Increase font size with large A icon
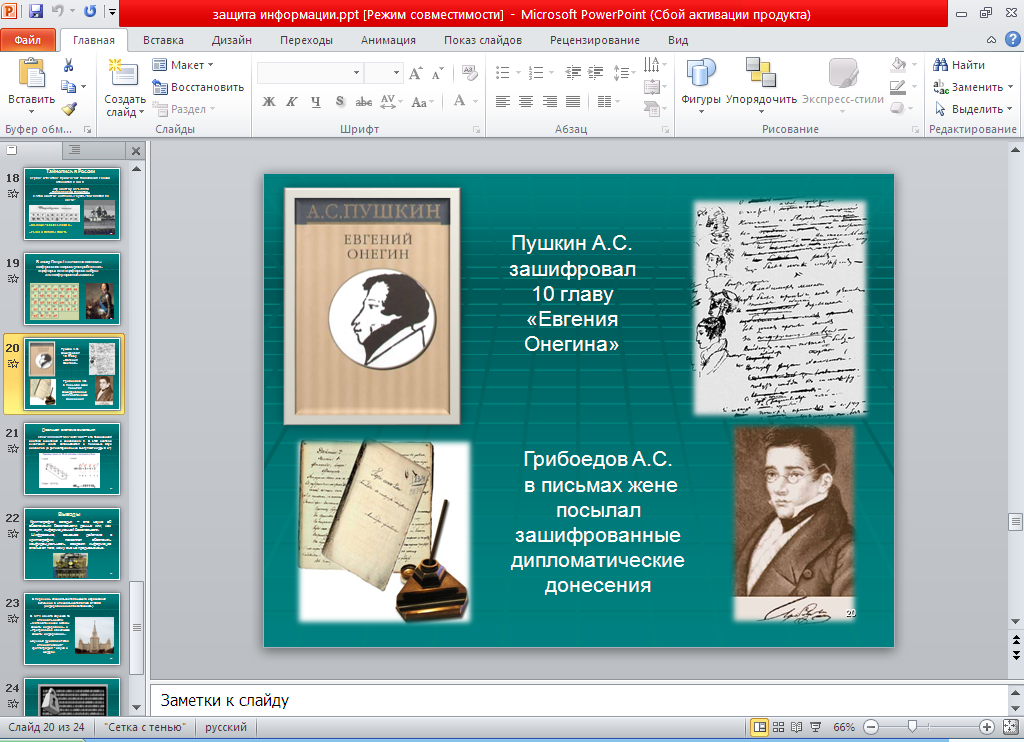 coord(415,73)
